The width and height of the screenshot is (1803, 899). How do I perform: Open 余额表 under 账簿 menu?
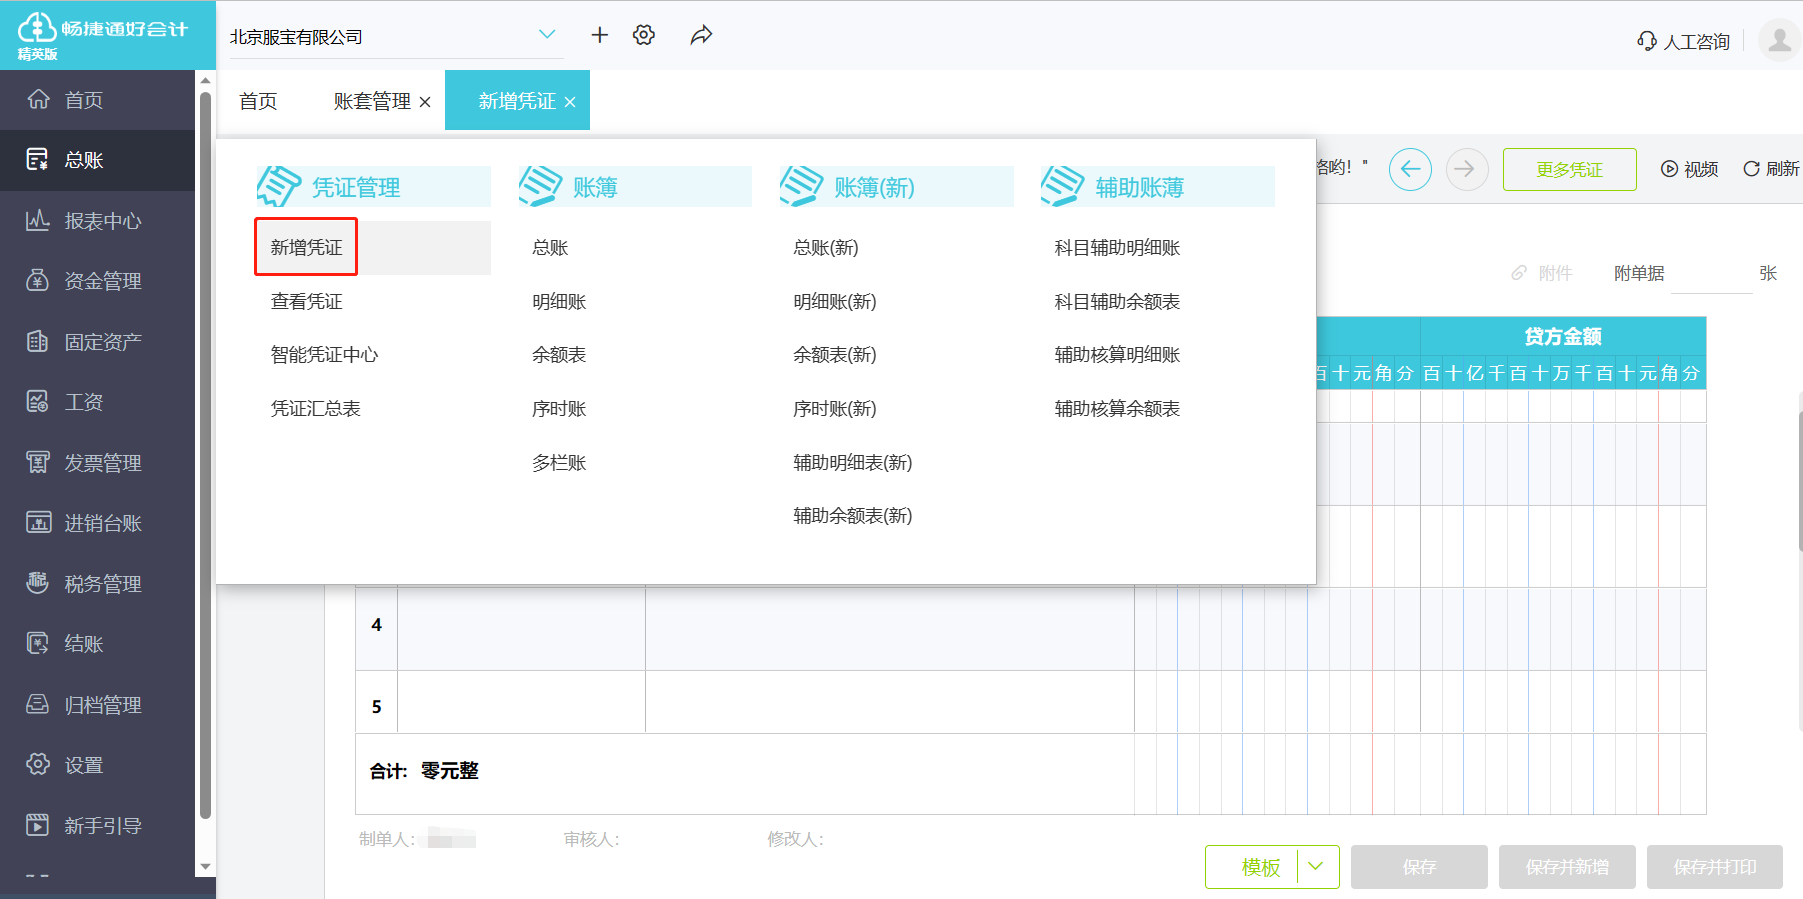click(559, 355)
